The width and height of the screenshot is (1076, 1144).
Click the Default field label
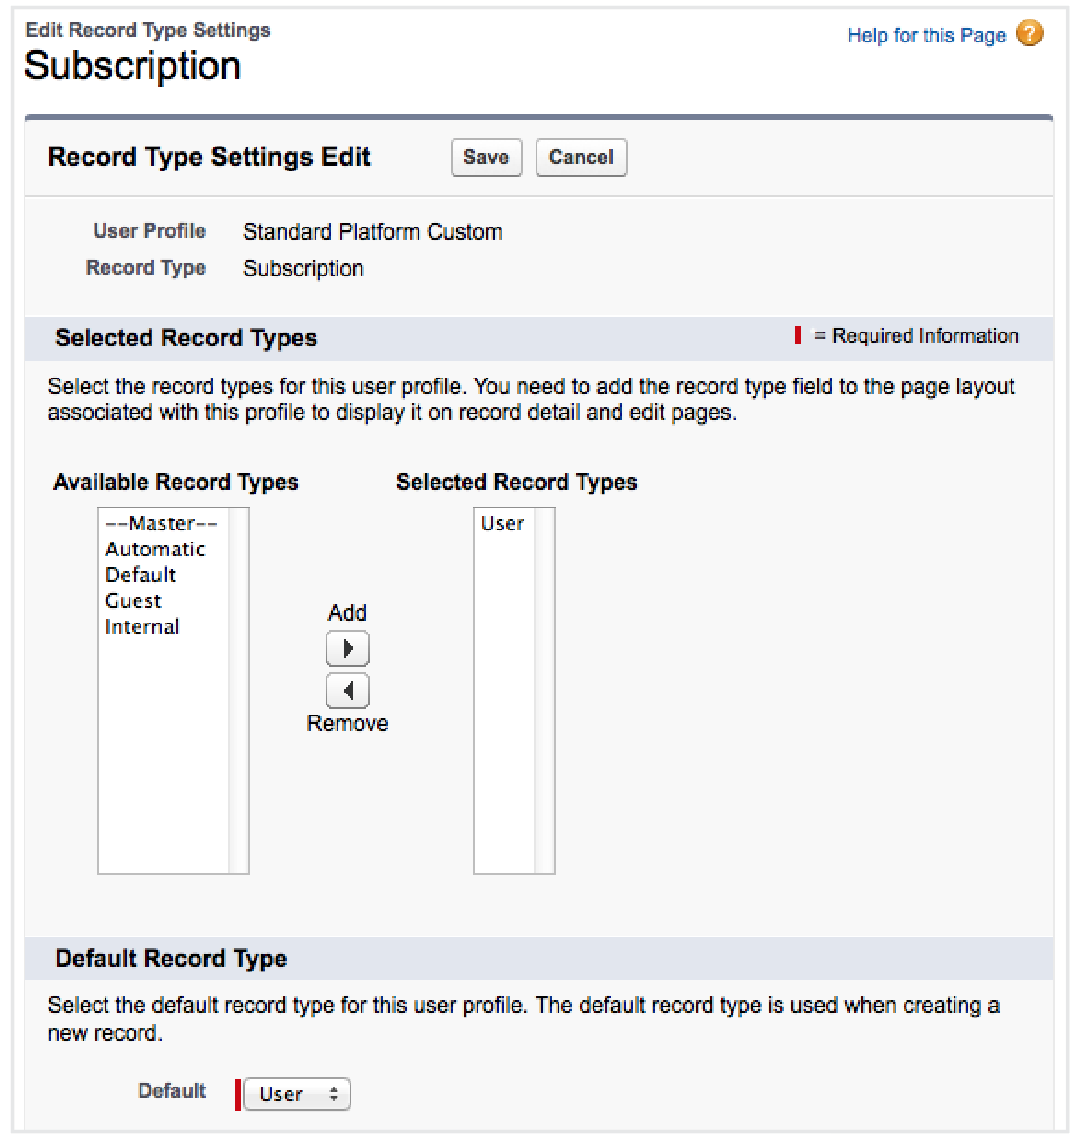coord(172,1091)
